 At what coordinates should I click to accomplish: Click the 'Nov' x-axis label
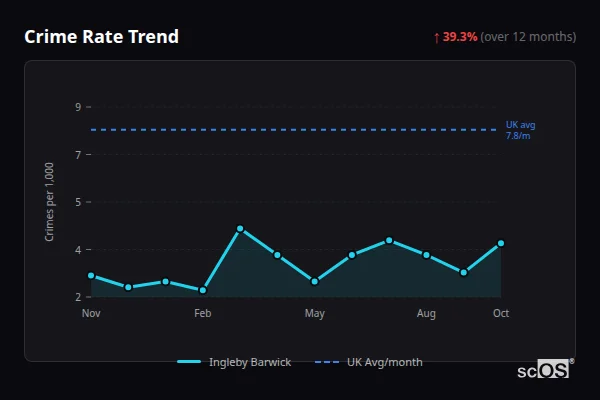(x=91, y=313)
